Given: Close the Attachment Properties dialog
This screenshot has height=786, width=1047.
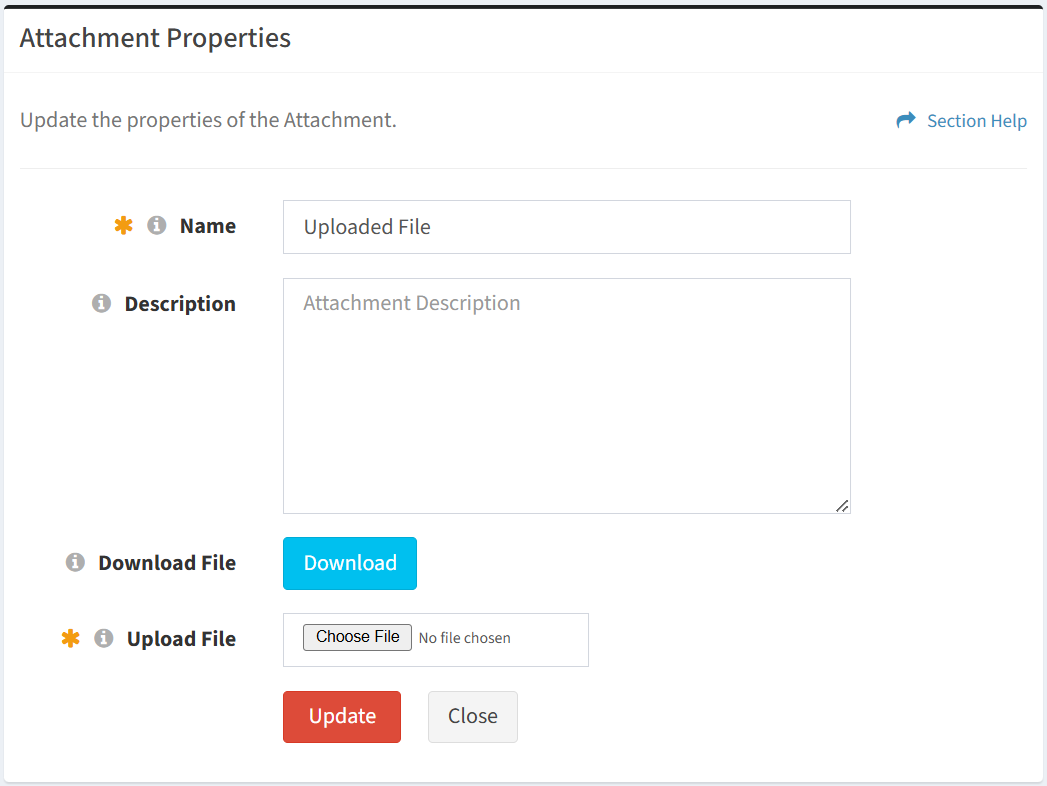Looking at the screenshot, I should (x=473, y=717).
